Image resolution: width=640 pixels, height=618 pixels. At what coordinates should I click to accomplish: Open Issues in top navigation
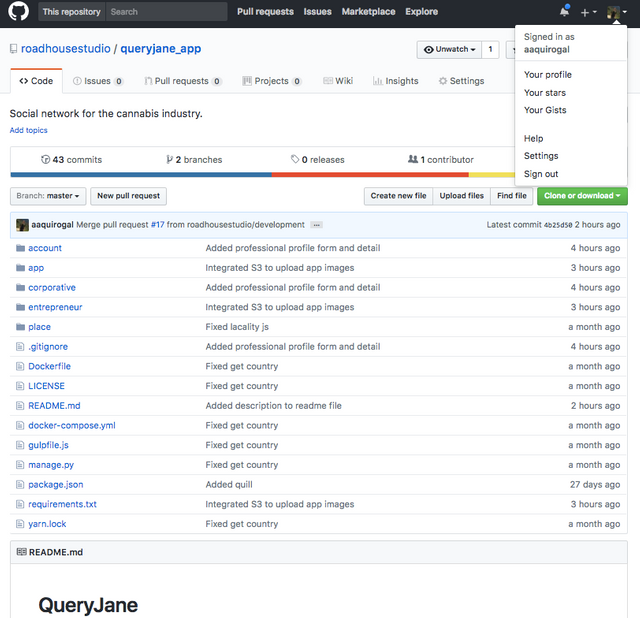[x=318, y=11]
